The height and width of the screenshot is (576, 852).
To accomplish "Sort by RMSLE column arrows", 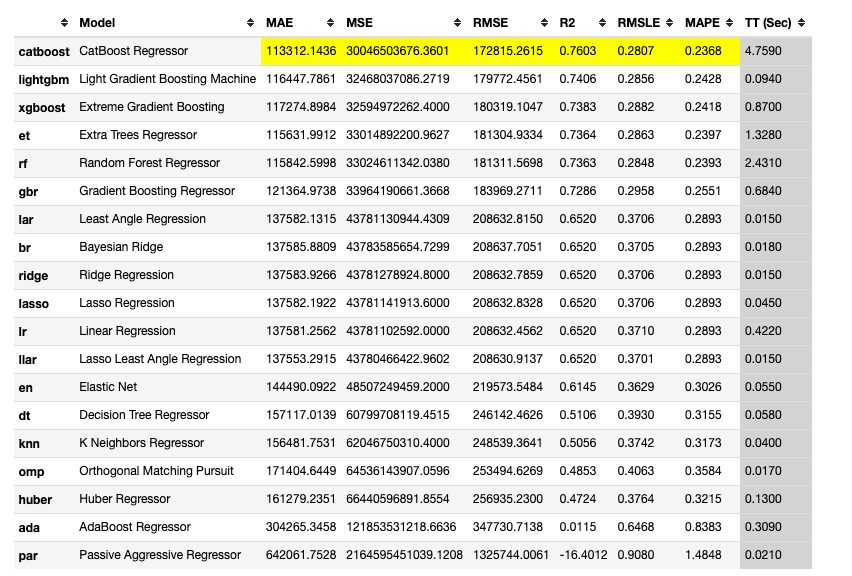I will point(669,23).
